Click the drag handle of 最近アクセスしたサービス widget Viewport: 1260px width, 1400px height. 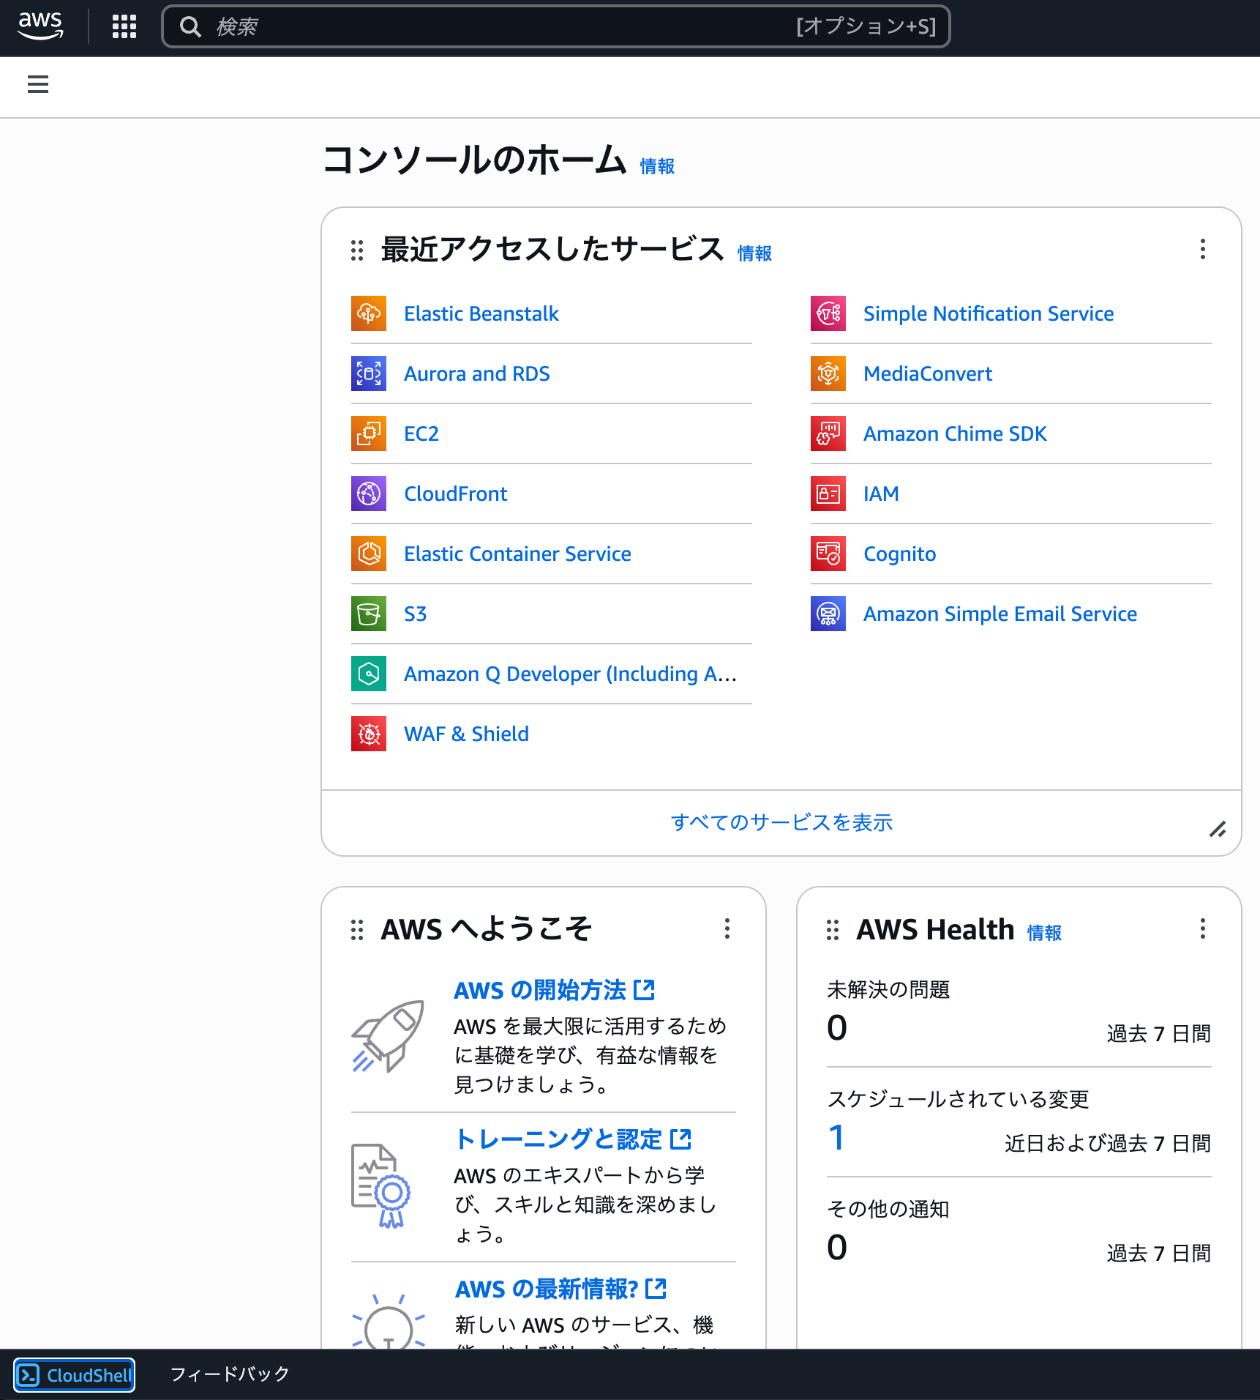coord(357,250)
